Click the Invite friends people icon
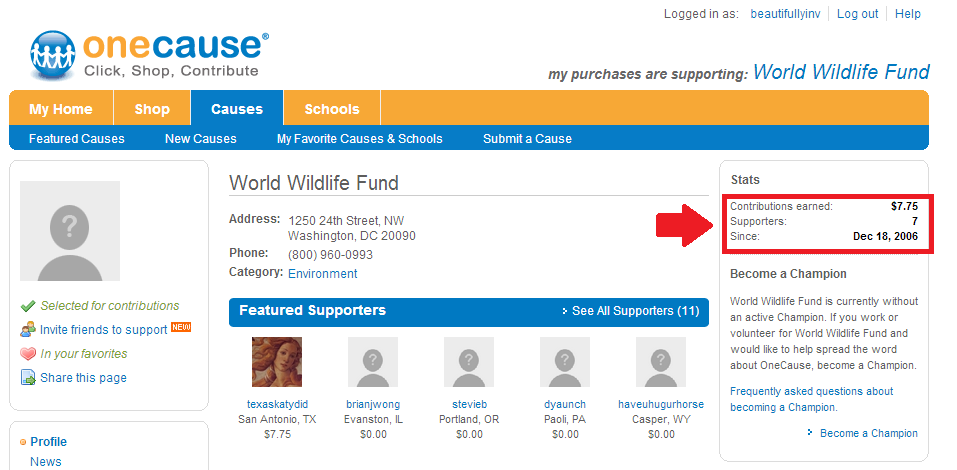 pos(28,330)
